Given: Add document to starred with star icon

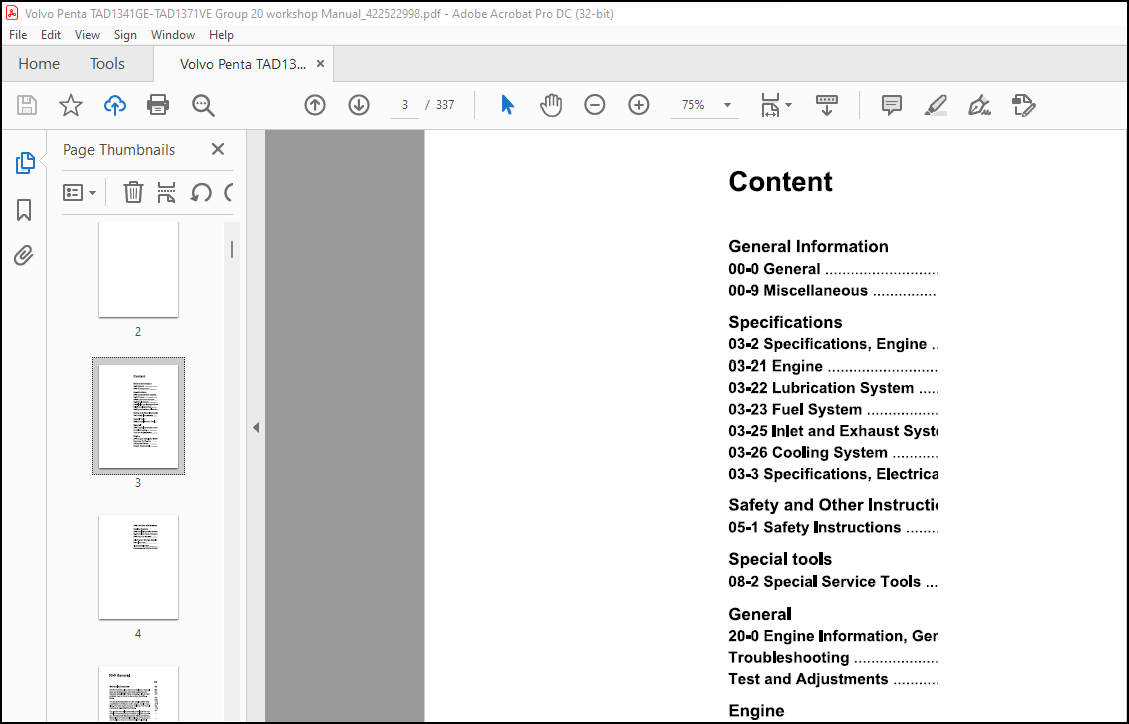Looking at the screenshot, I should tap(71, 105).
